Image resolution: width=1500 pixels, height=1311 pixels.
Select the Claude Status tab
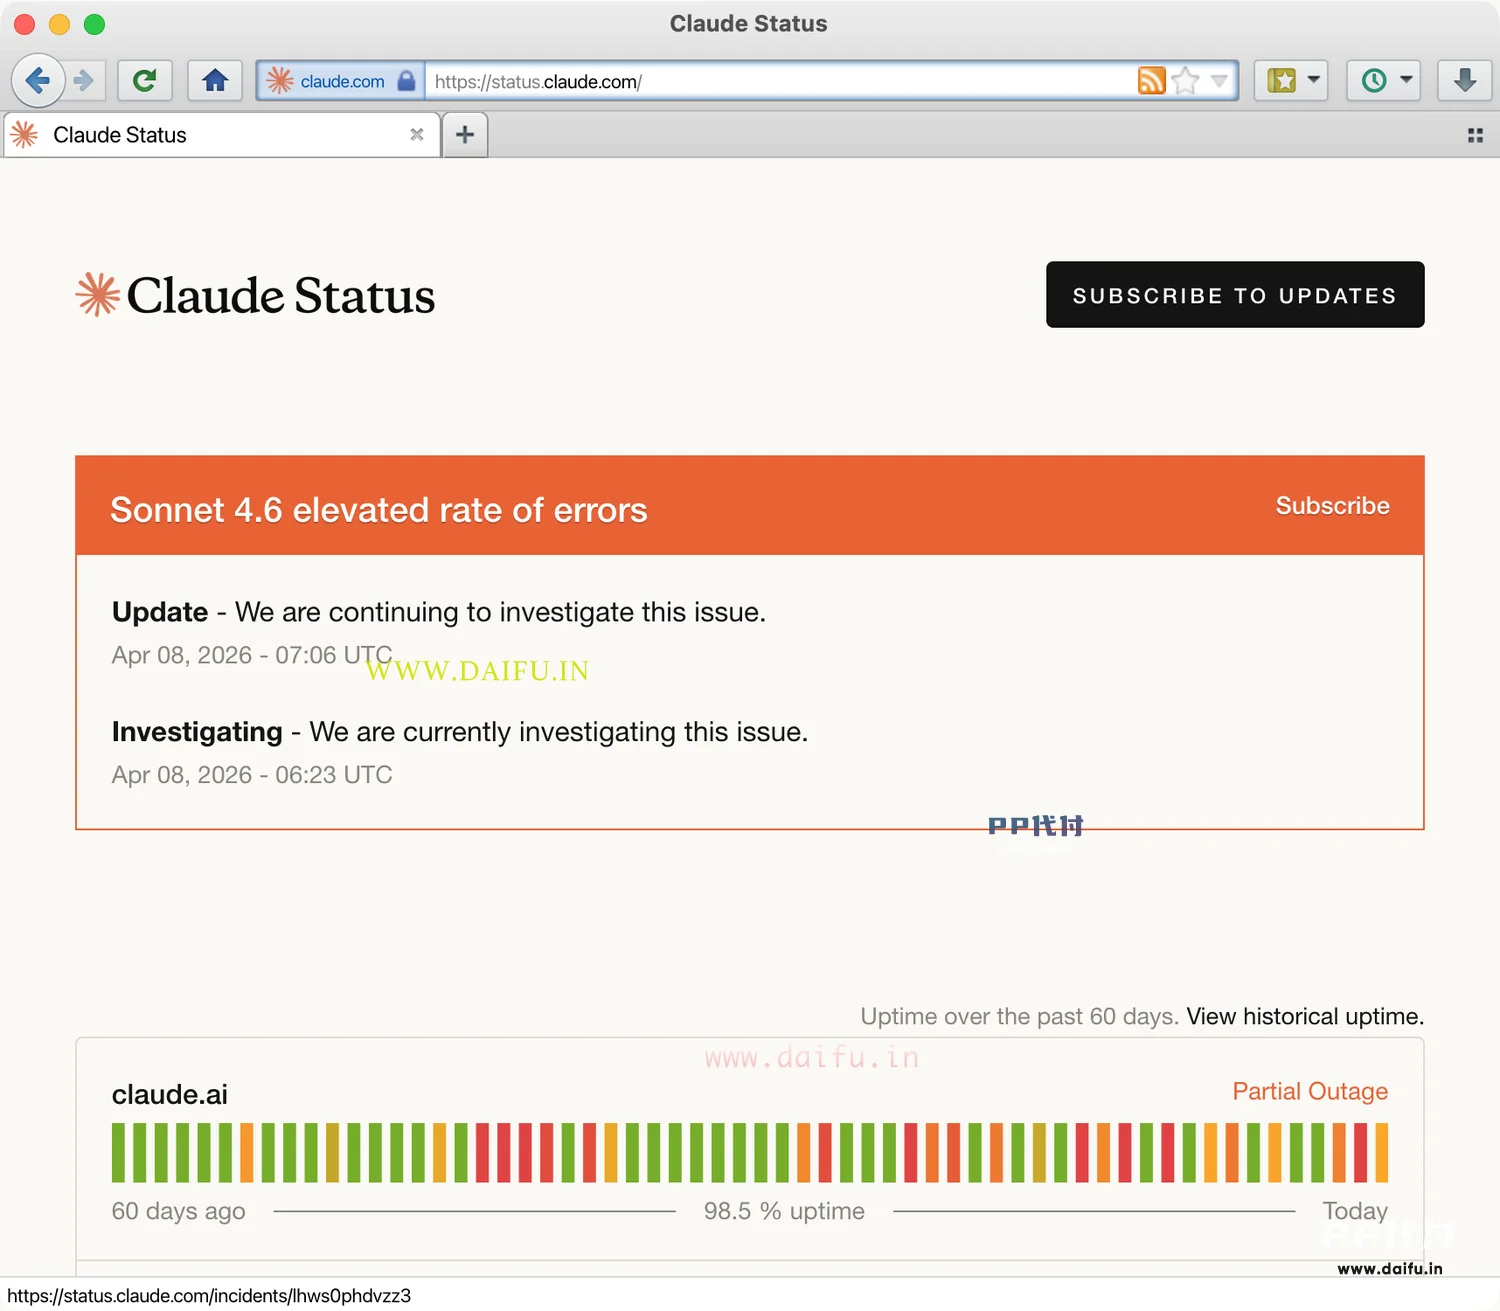(222, 135)
